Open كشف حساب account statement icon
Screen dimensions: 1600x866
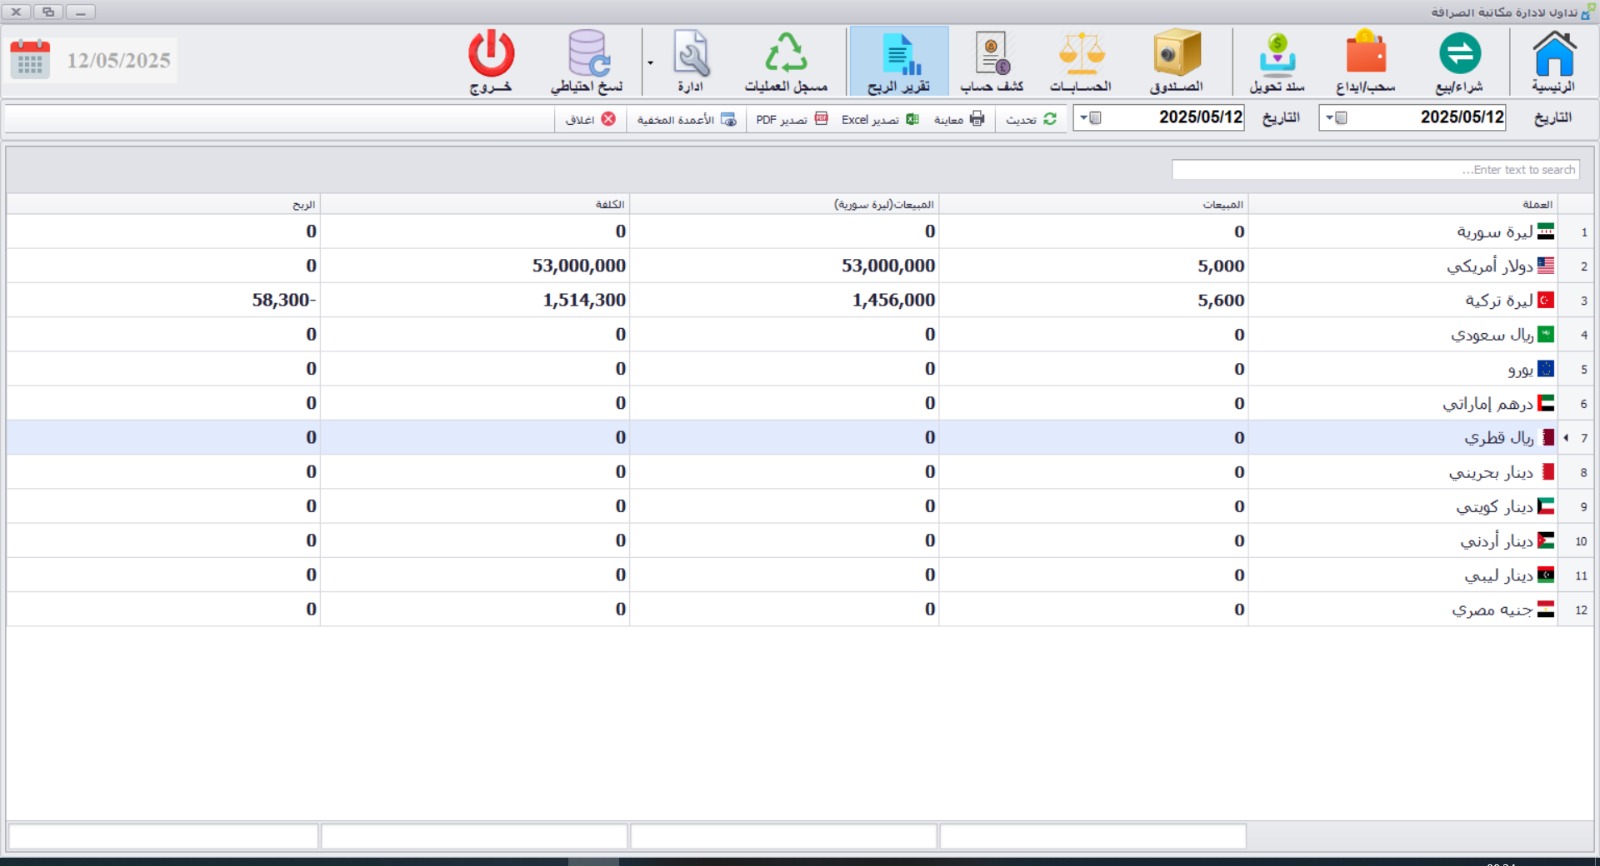click(992, 61)
